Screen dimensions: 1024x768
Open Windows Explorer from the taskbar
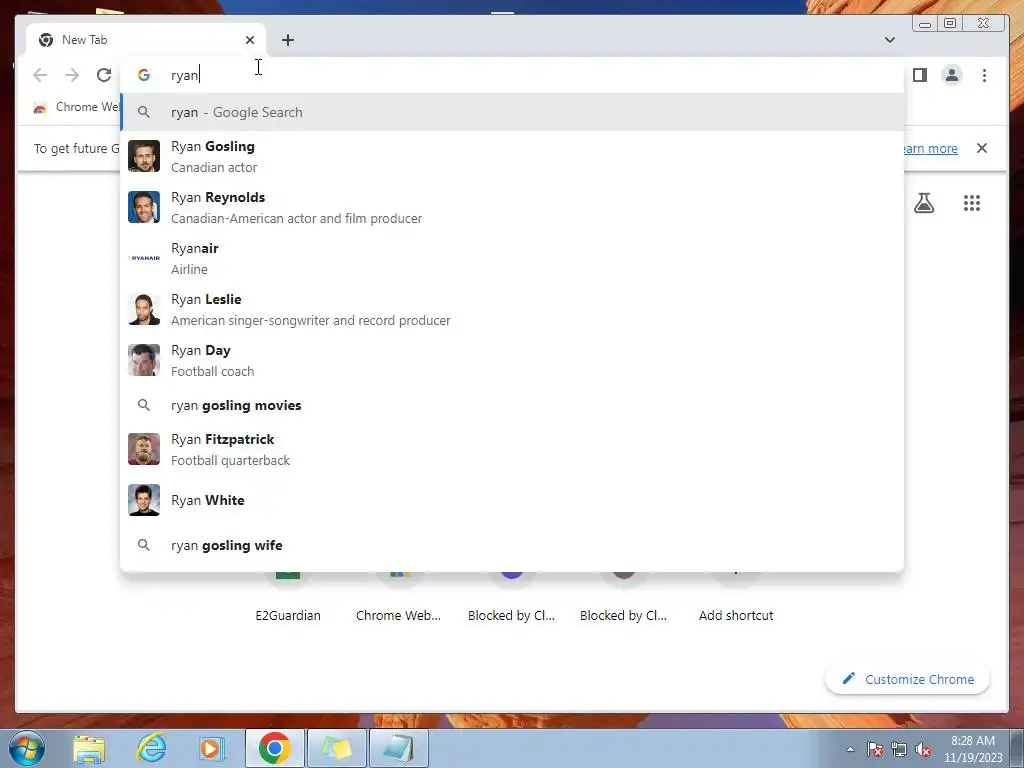(x=89, y=748)
